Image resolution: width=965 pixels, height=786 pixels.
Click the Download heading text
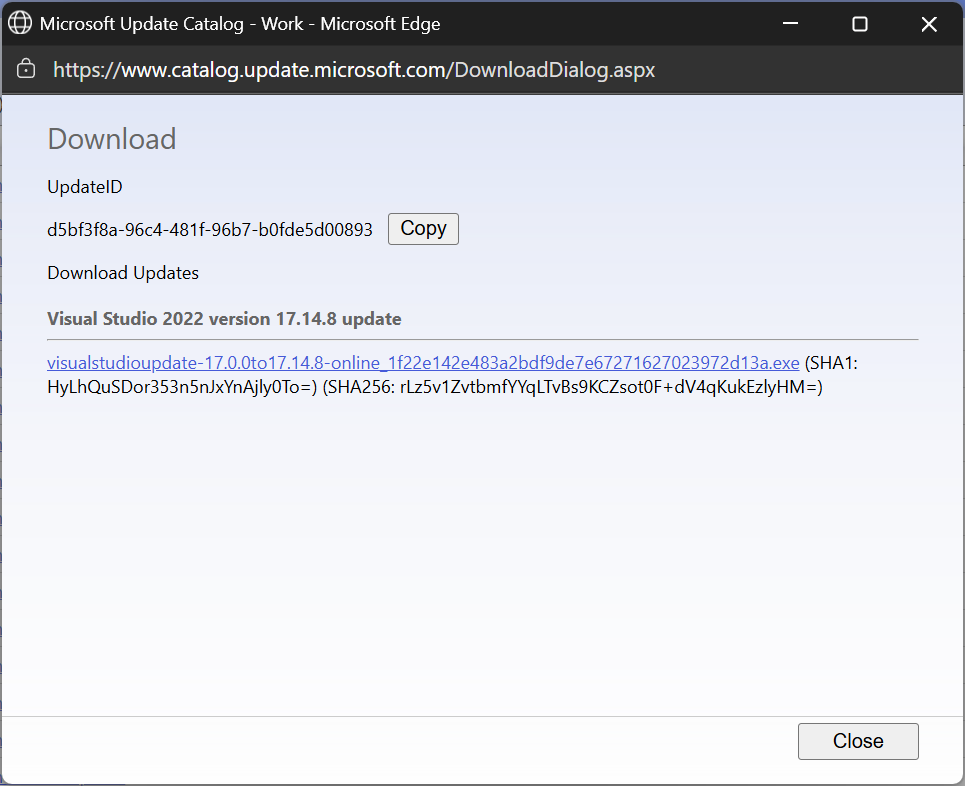(x=112, y=138)
